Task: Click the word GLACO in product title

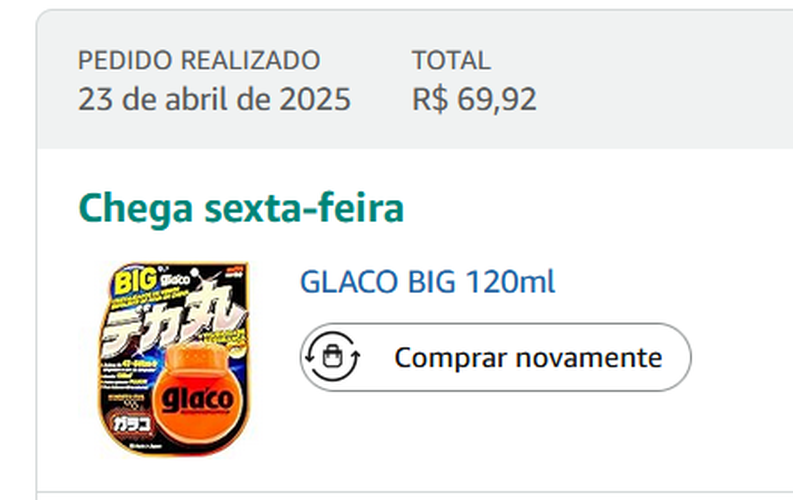Action: coord(349,283)
